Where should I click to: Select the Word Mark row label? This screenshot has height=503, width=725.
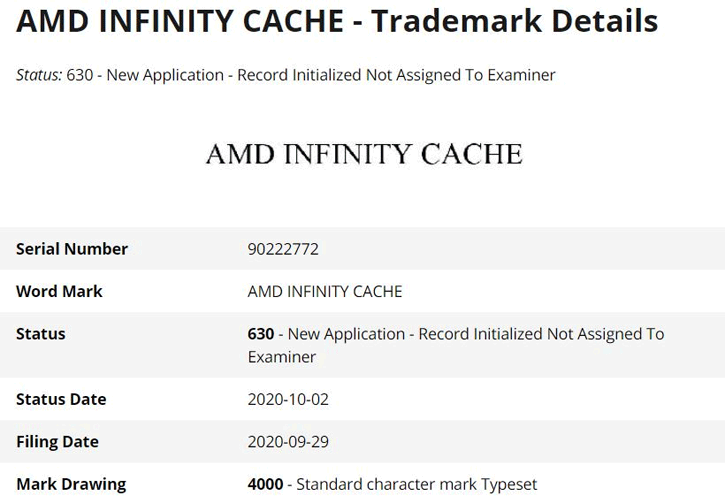[59, 291]
